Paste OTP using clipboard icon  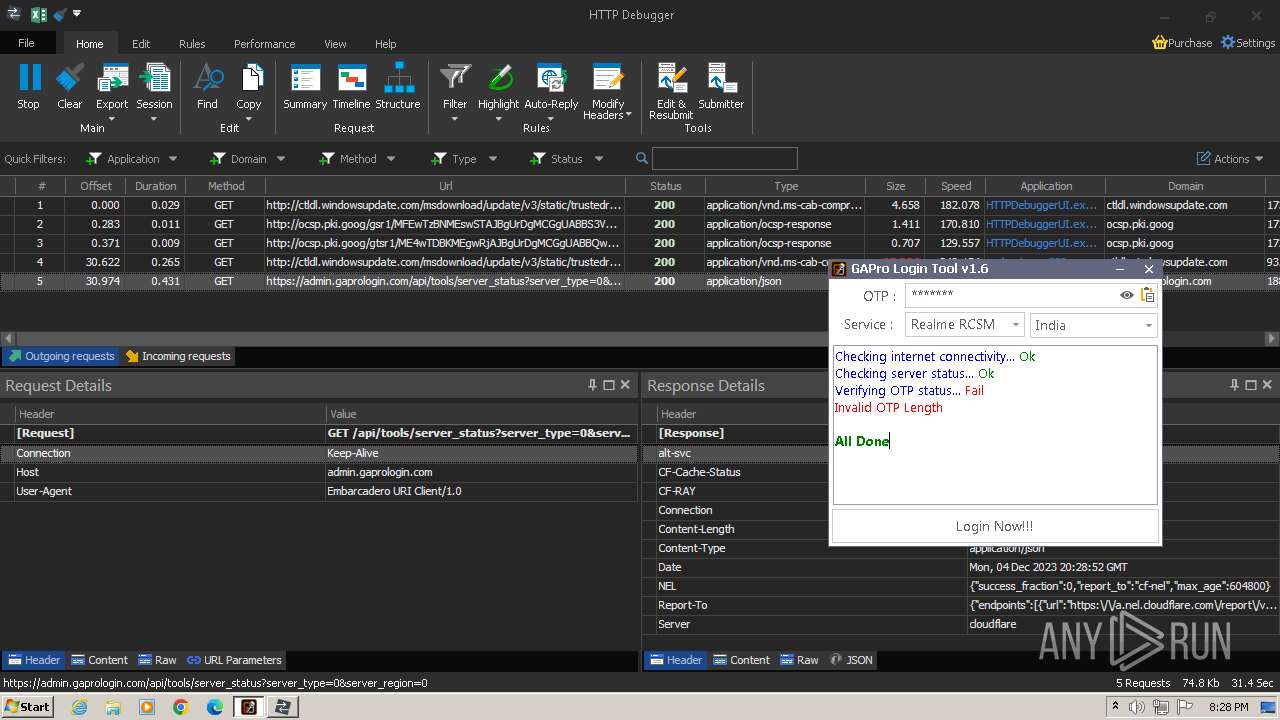click(x=1148, y=295)
